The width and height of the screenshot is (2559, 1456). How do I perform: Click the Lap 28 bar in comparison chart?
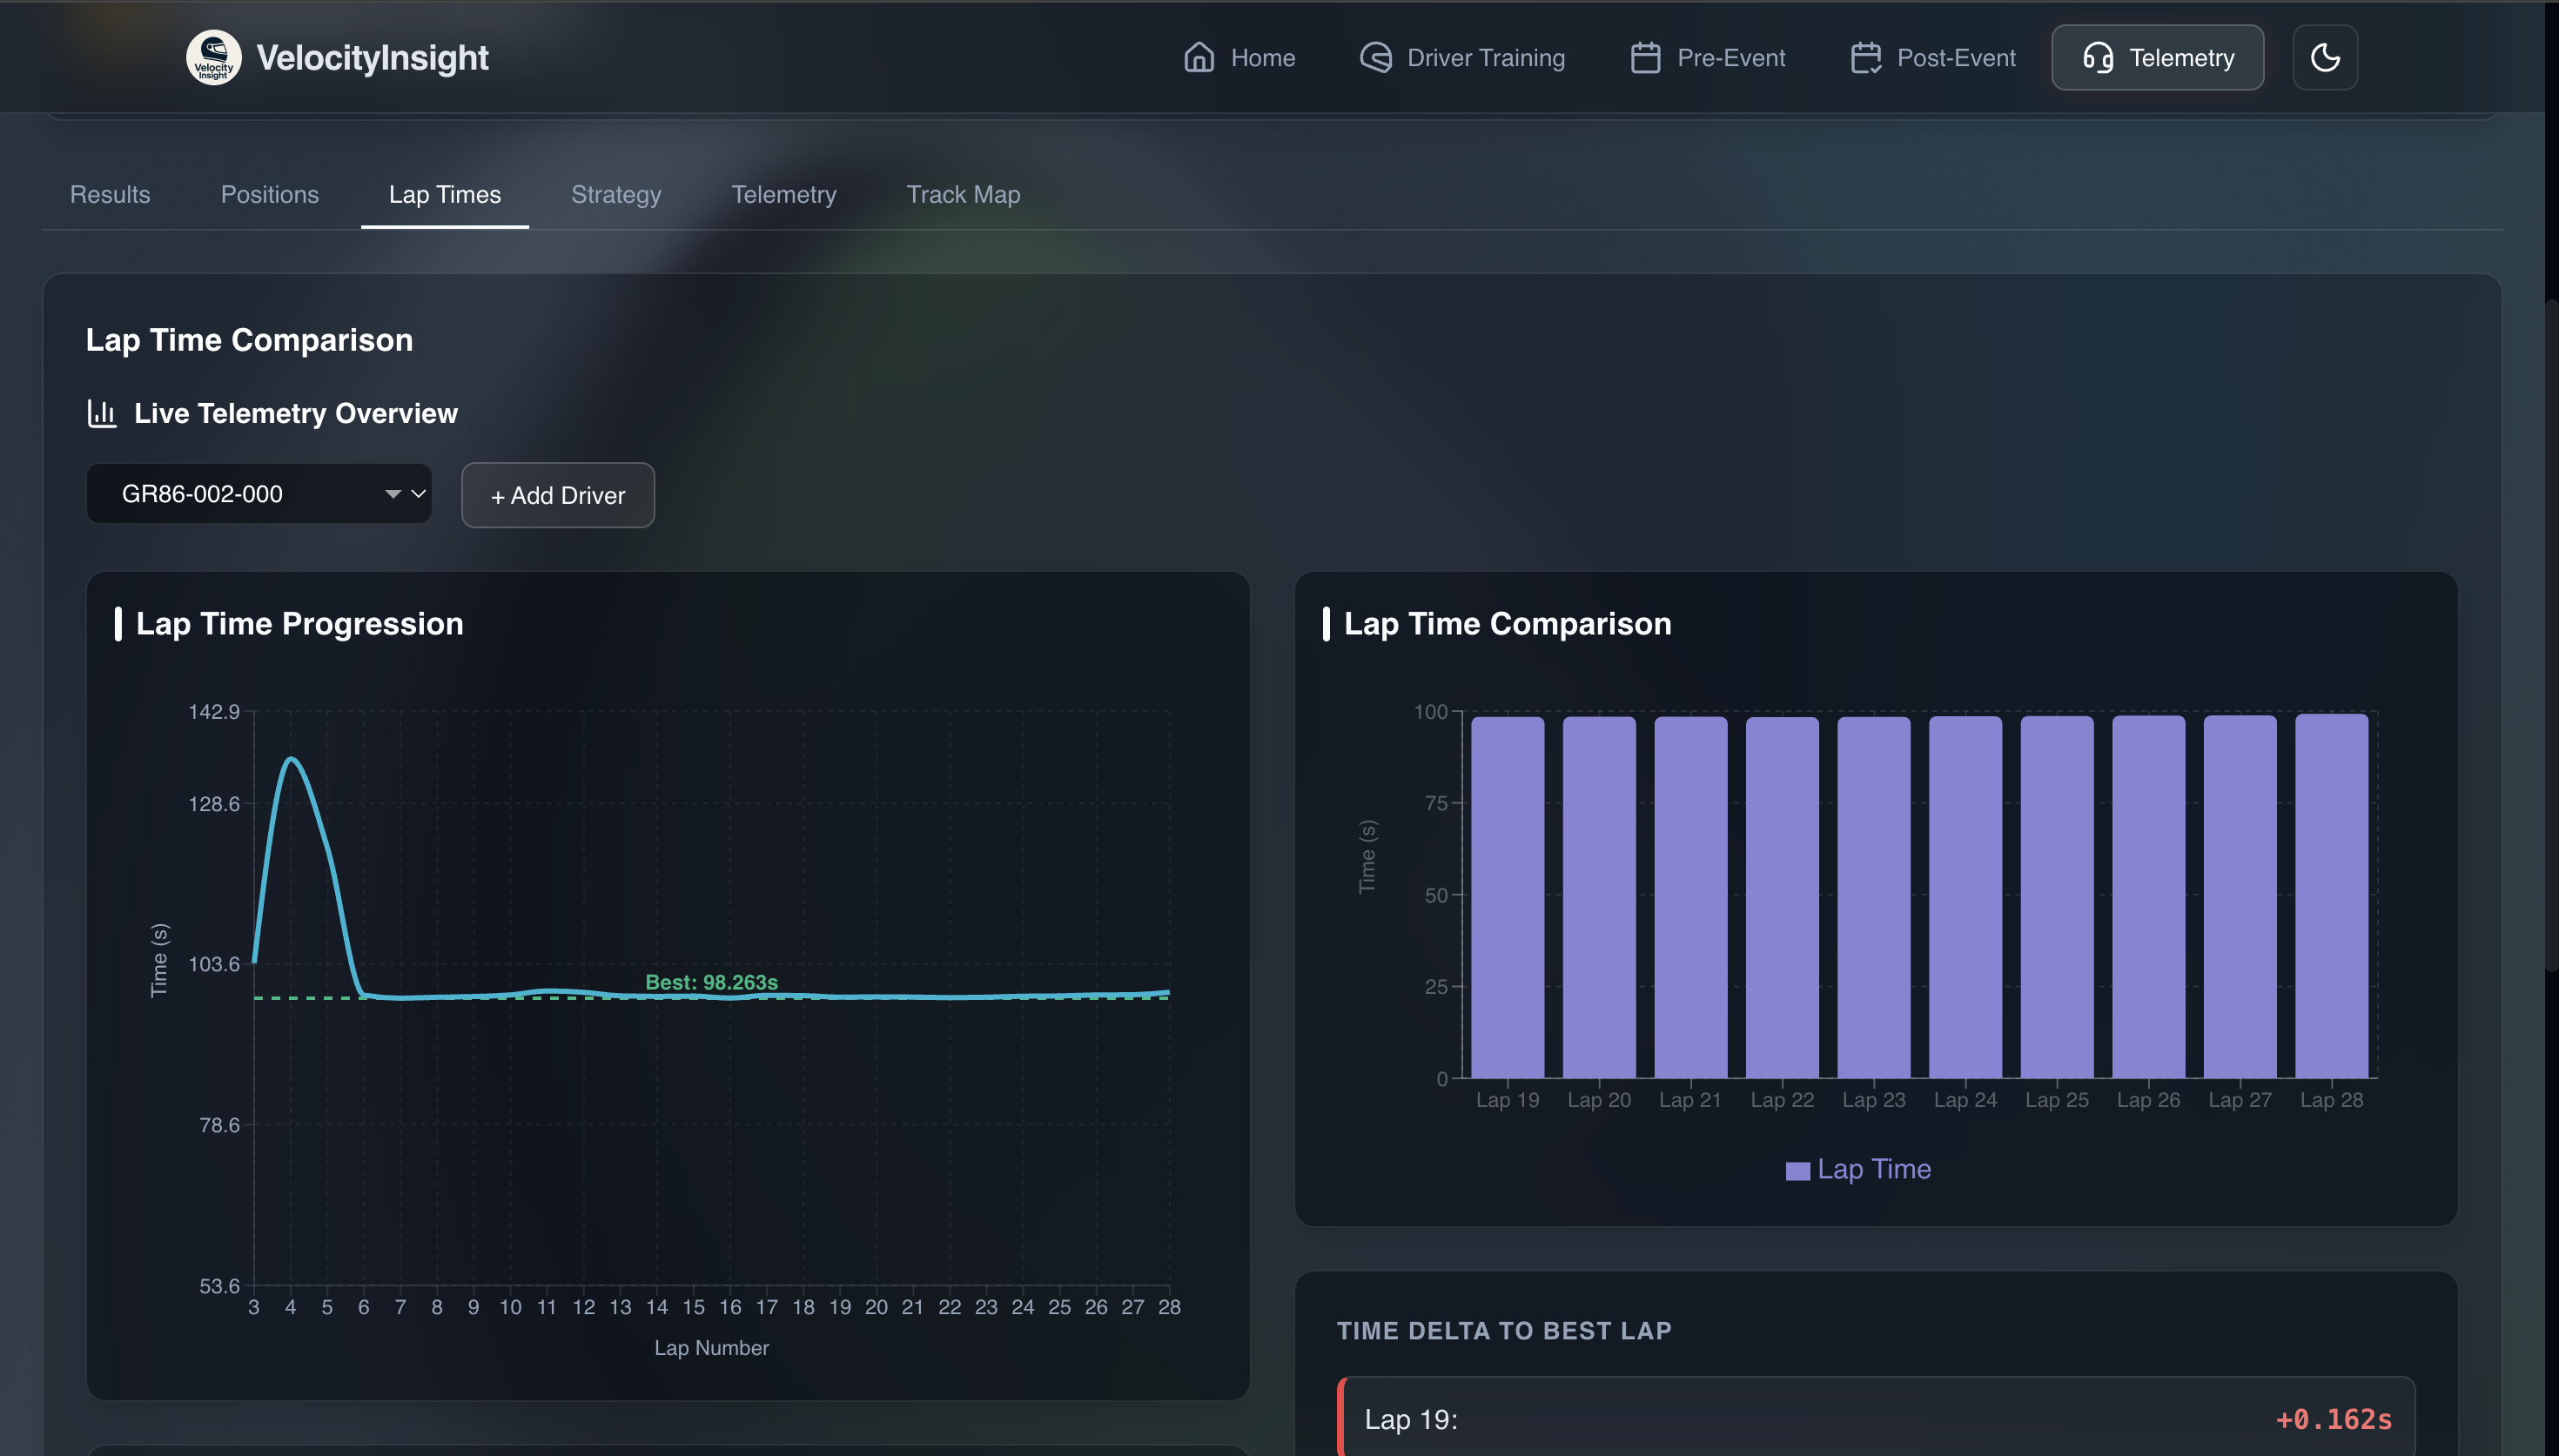pyautogui.click(x=2331, y=895)
